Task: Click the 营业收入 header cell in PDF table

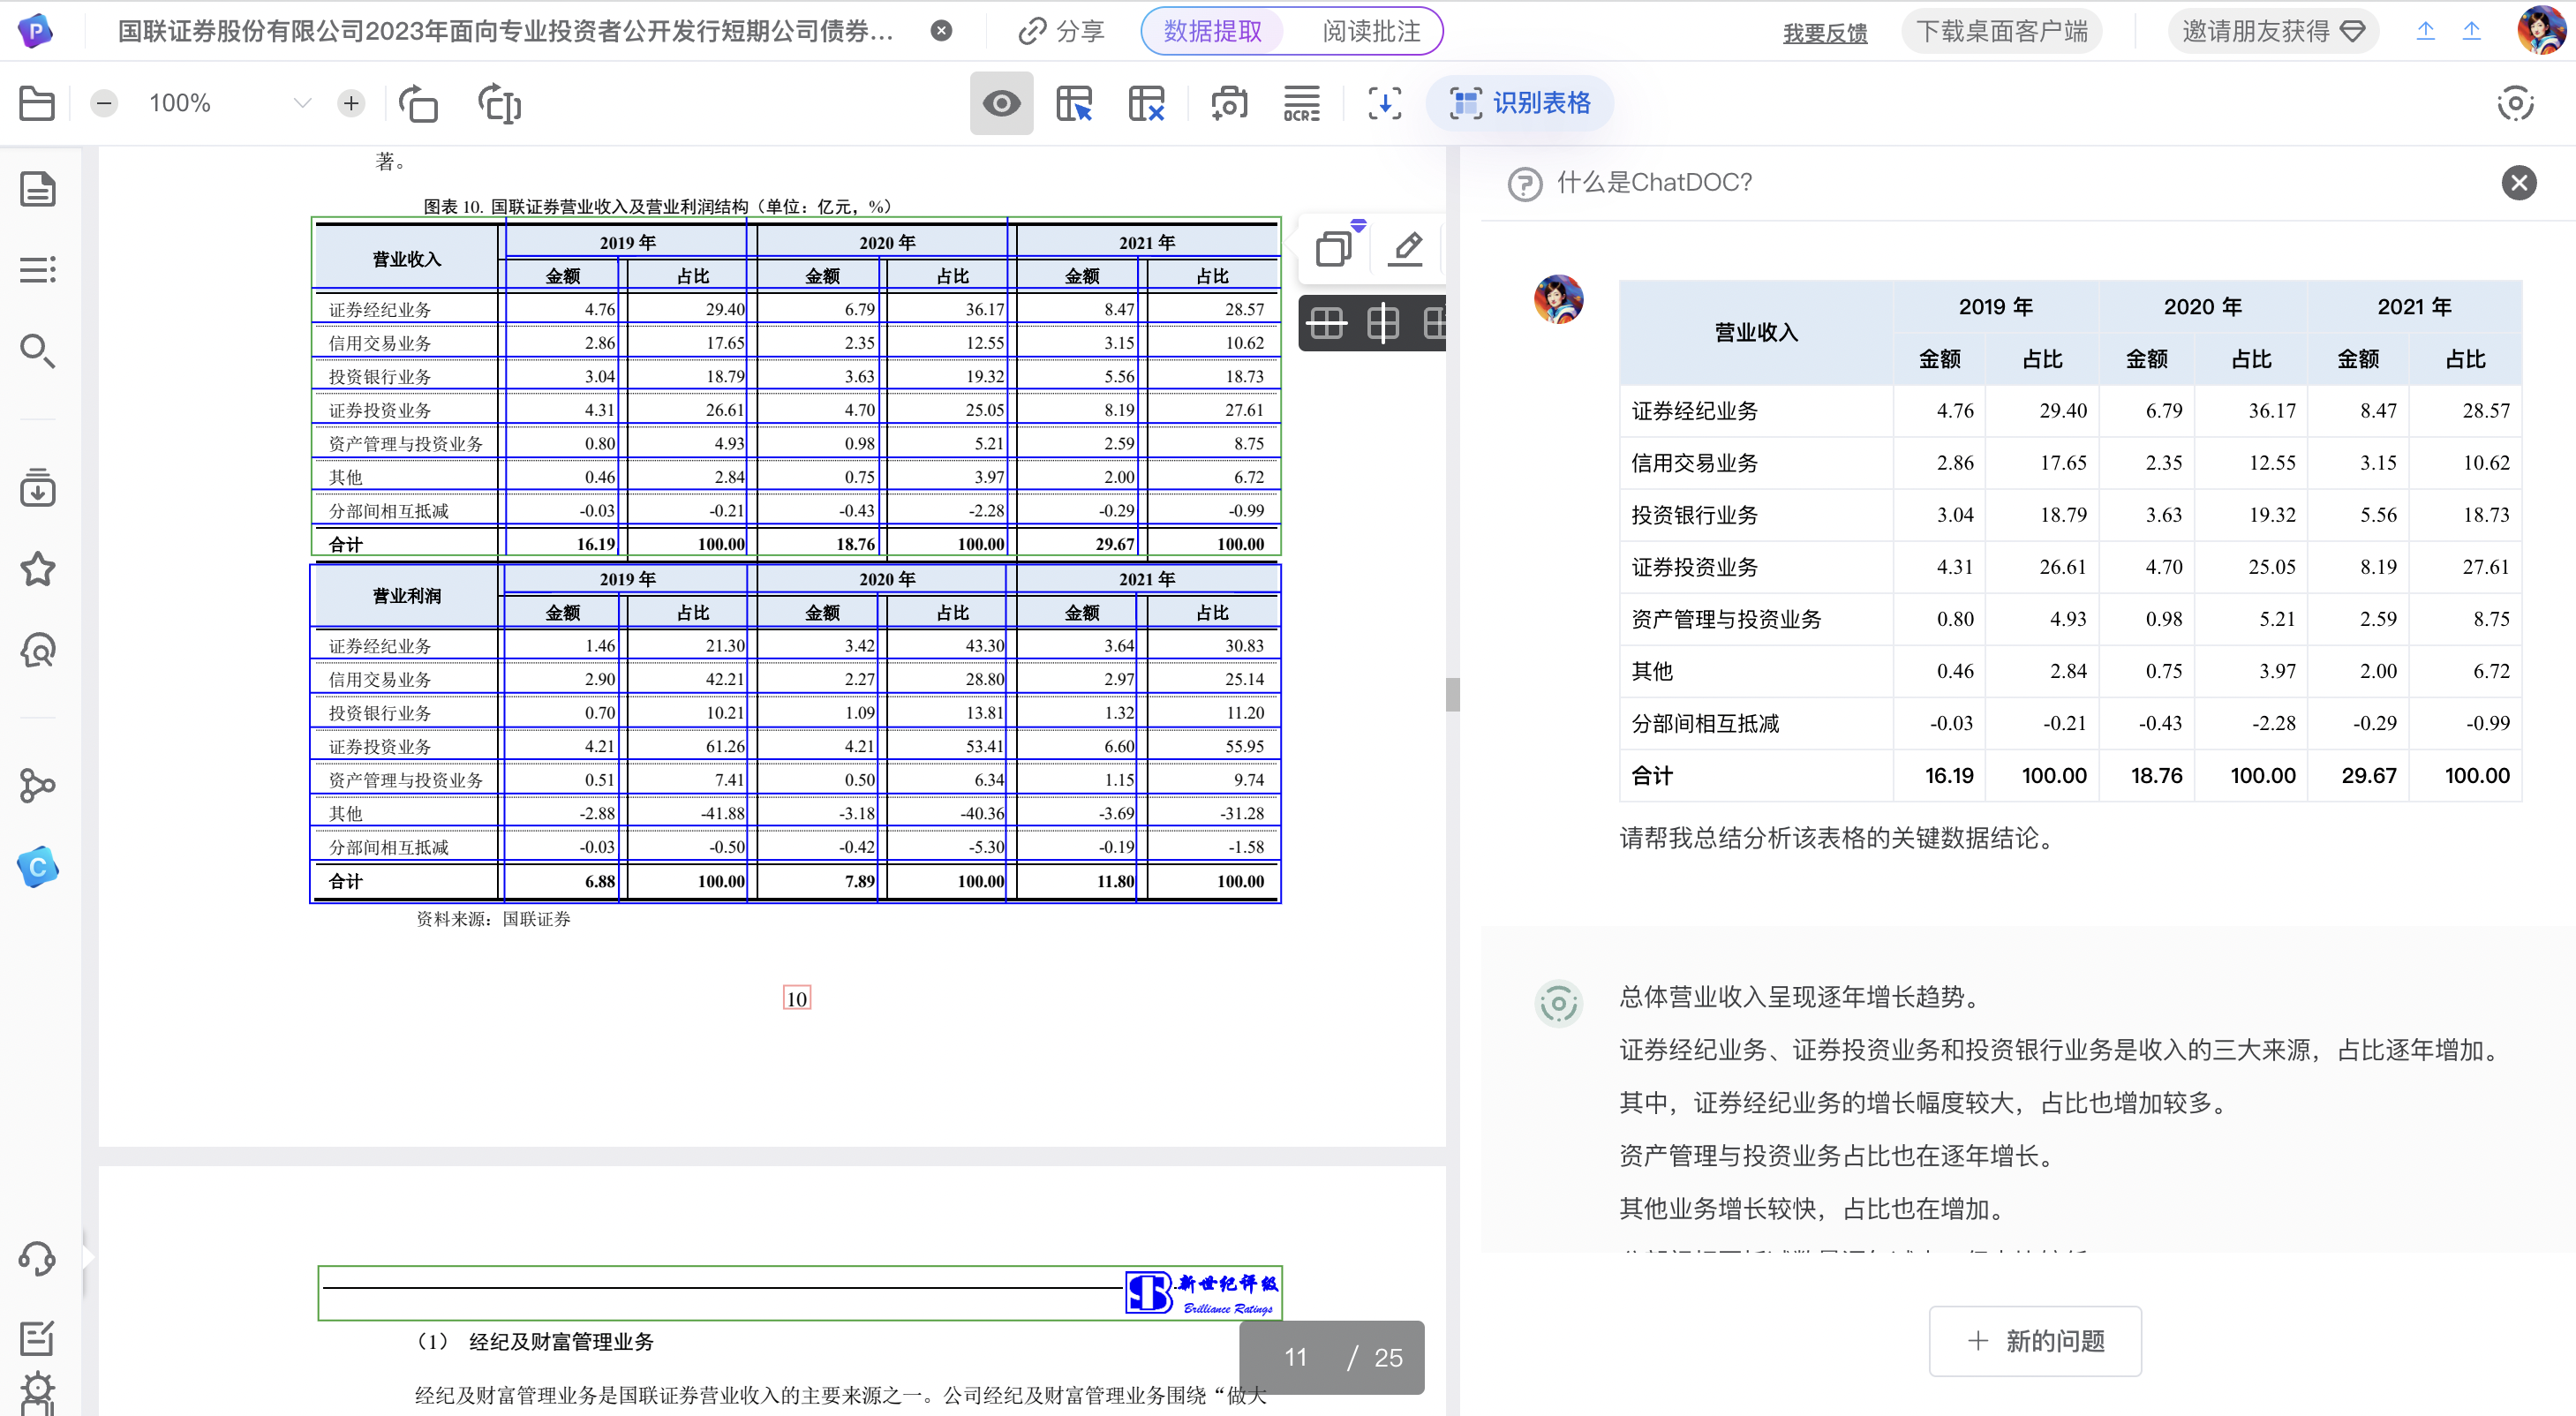Action: click(x=406, y=259)
